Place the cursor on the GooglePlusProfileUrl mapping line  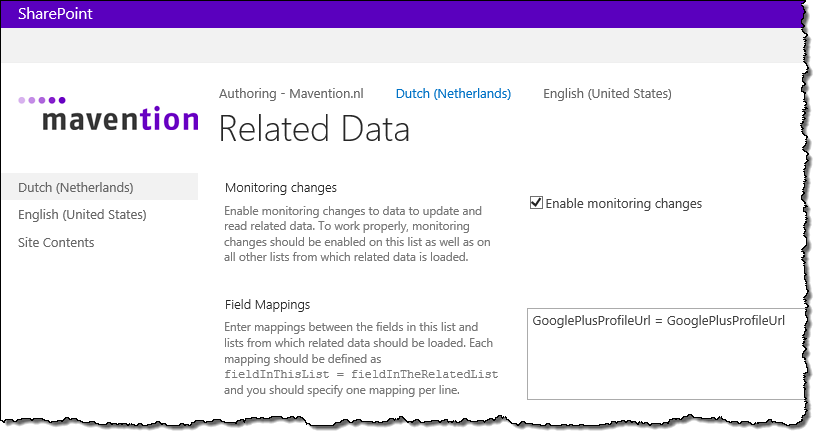[658, 321]
